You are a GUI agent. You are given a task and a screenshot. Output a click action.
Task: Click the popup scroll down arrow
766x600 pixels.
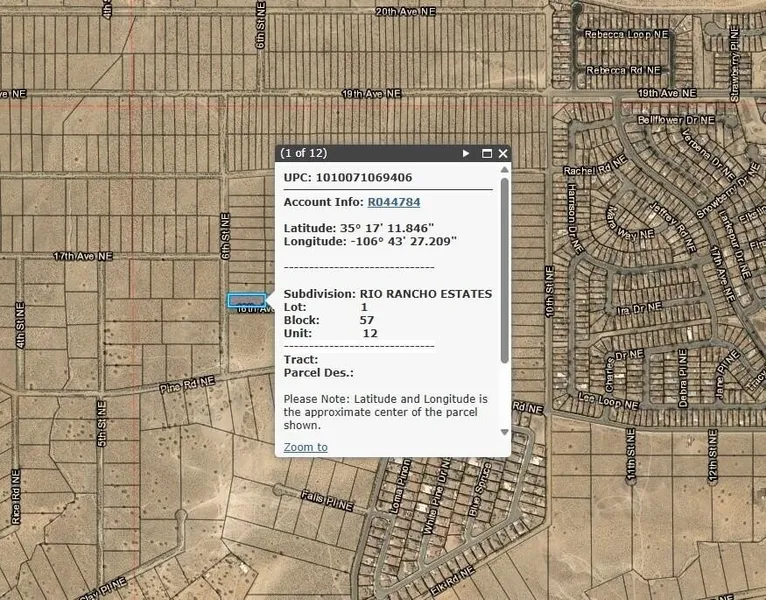coord(504,432)
